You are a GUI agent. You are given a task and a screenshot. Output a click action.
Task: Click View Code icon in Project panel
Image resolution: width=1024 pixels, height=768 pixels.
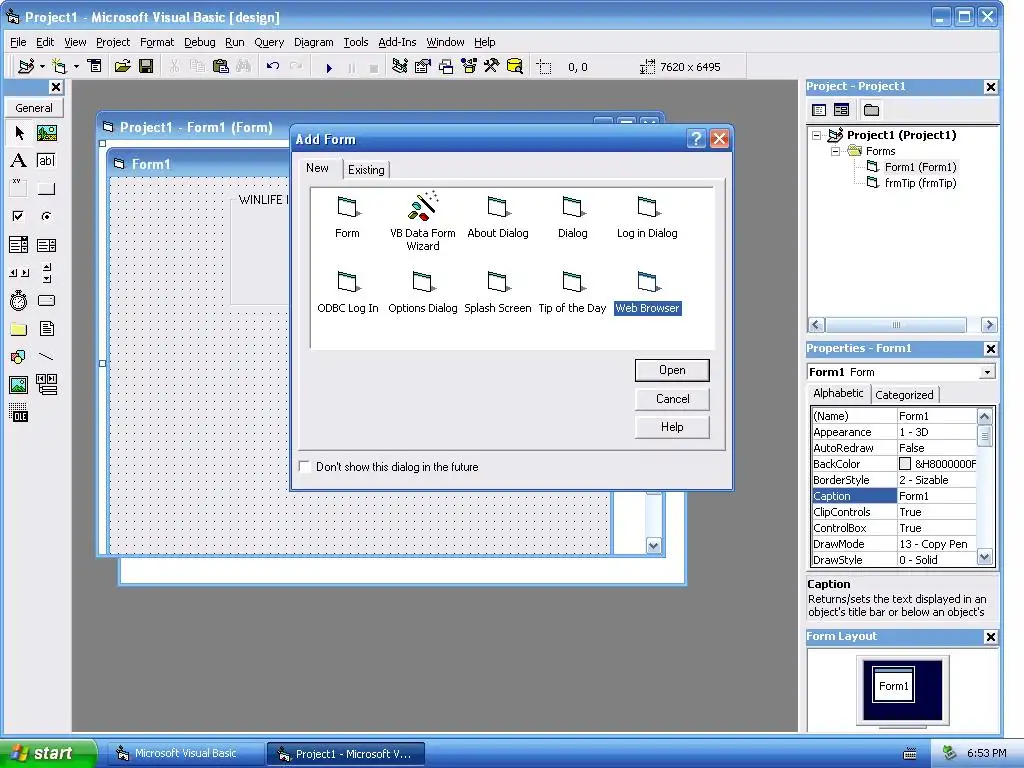(819, 110)
